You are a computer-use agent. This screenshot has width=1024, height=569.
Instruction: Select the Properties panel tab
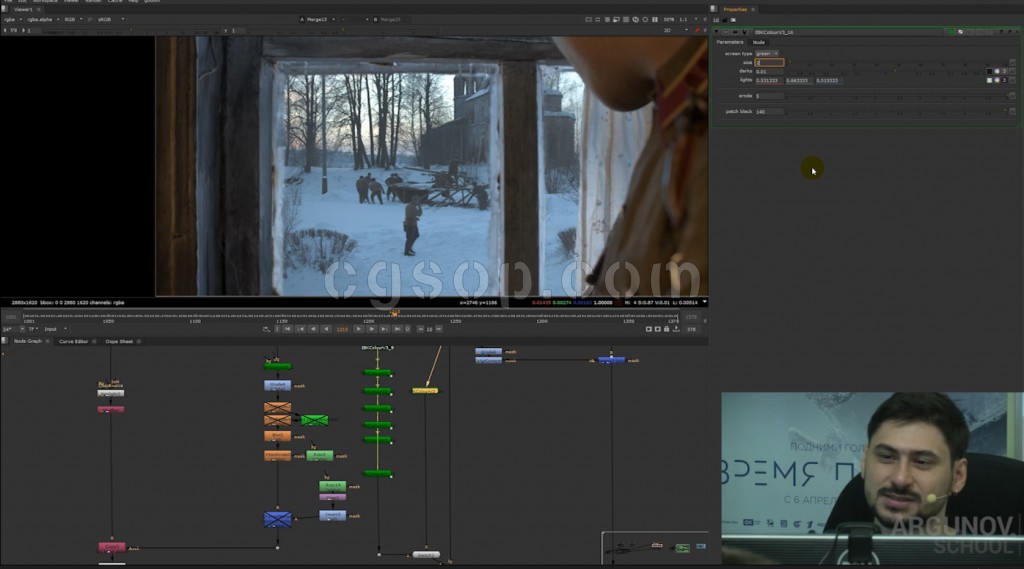735,9
